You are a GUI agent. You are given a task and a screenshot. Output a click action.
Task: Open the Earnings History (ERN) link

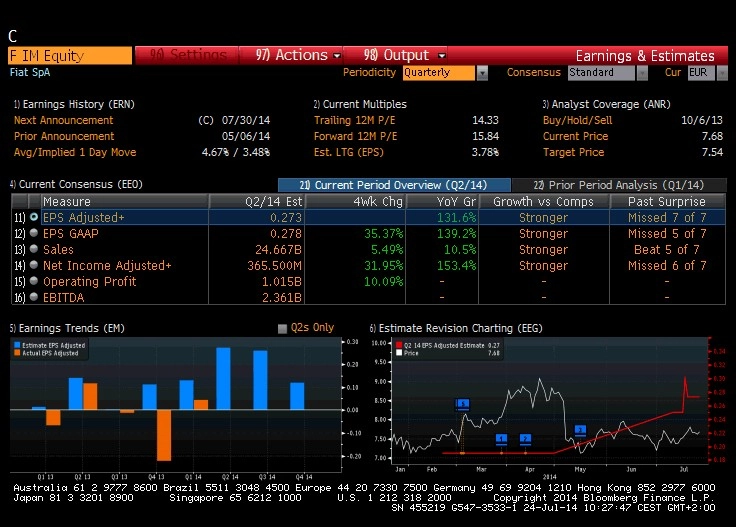pyautogui.click(x=74, y=104)
